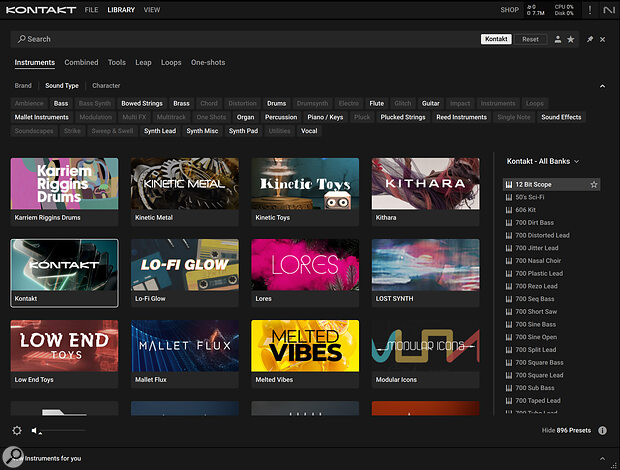Open settings with the gear icon
The height and width of the screenshot is (470, 620).
[x=17, y=430]
